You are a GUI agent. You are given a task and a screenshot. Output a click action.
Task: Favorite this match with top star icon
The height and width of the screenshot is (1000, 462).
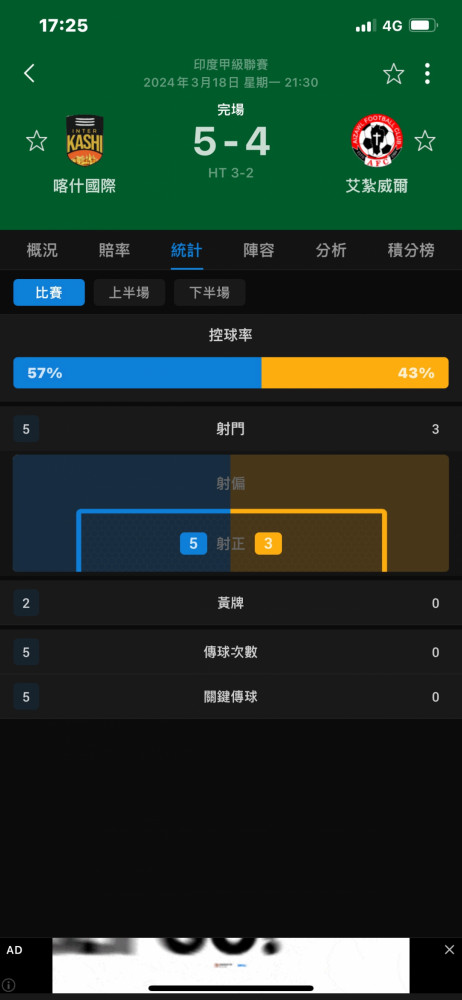click(x=394, y=74)
